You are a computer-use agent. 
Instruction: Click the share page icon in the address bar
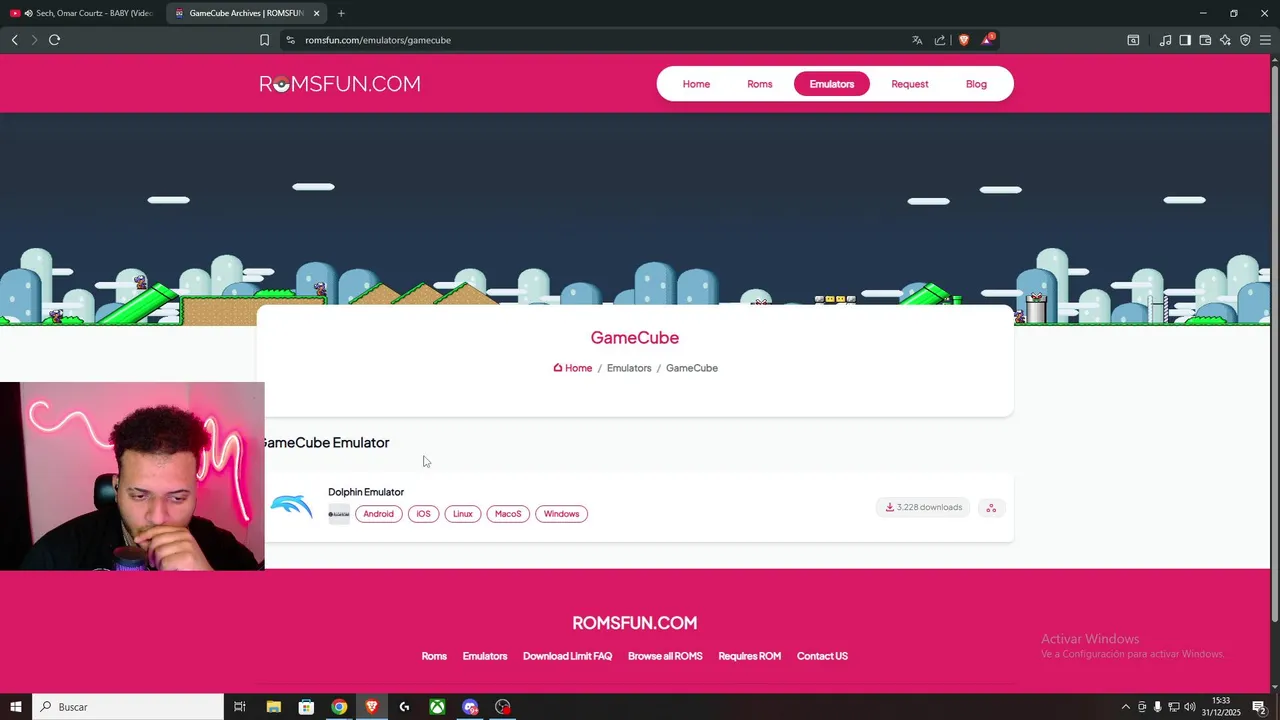[940, 40]
